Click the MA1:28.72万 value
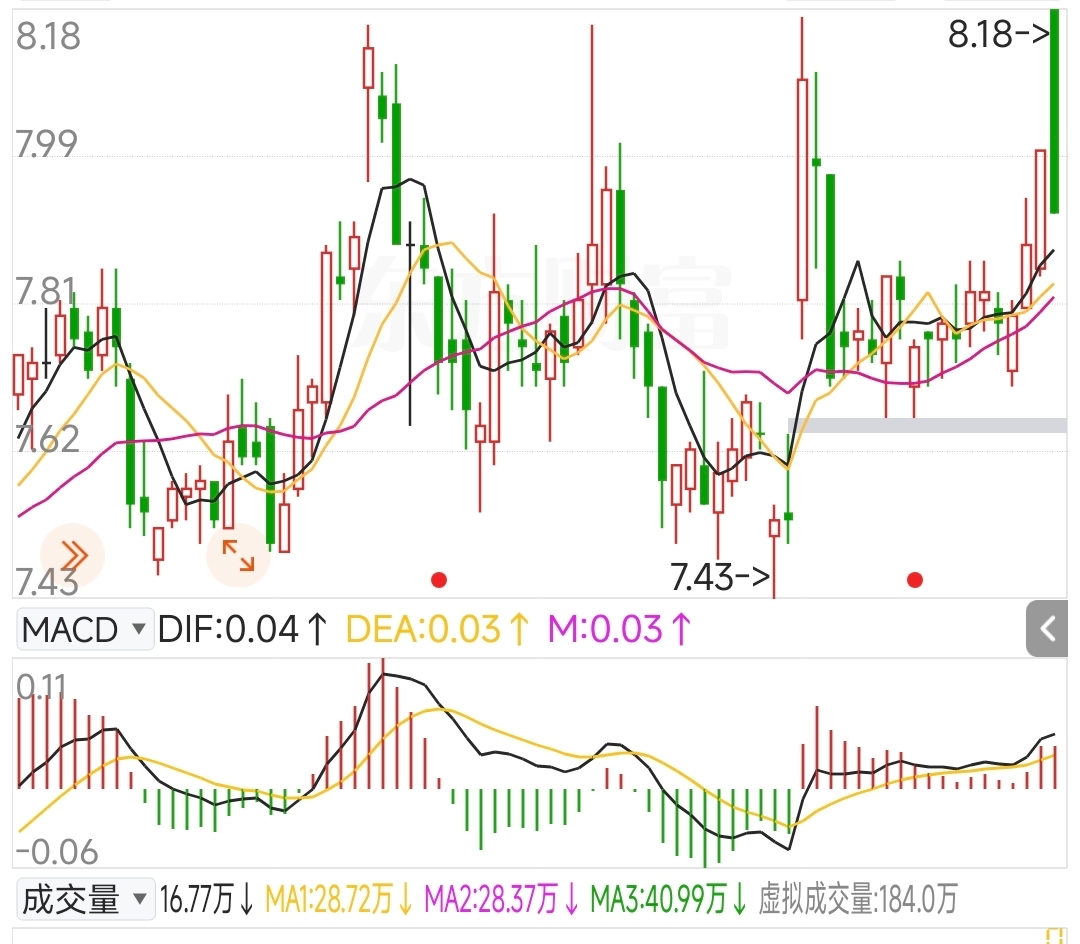This screenshot has height=944, width=1080. [339, 899]
